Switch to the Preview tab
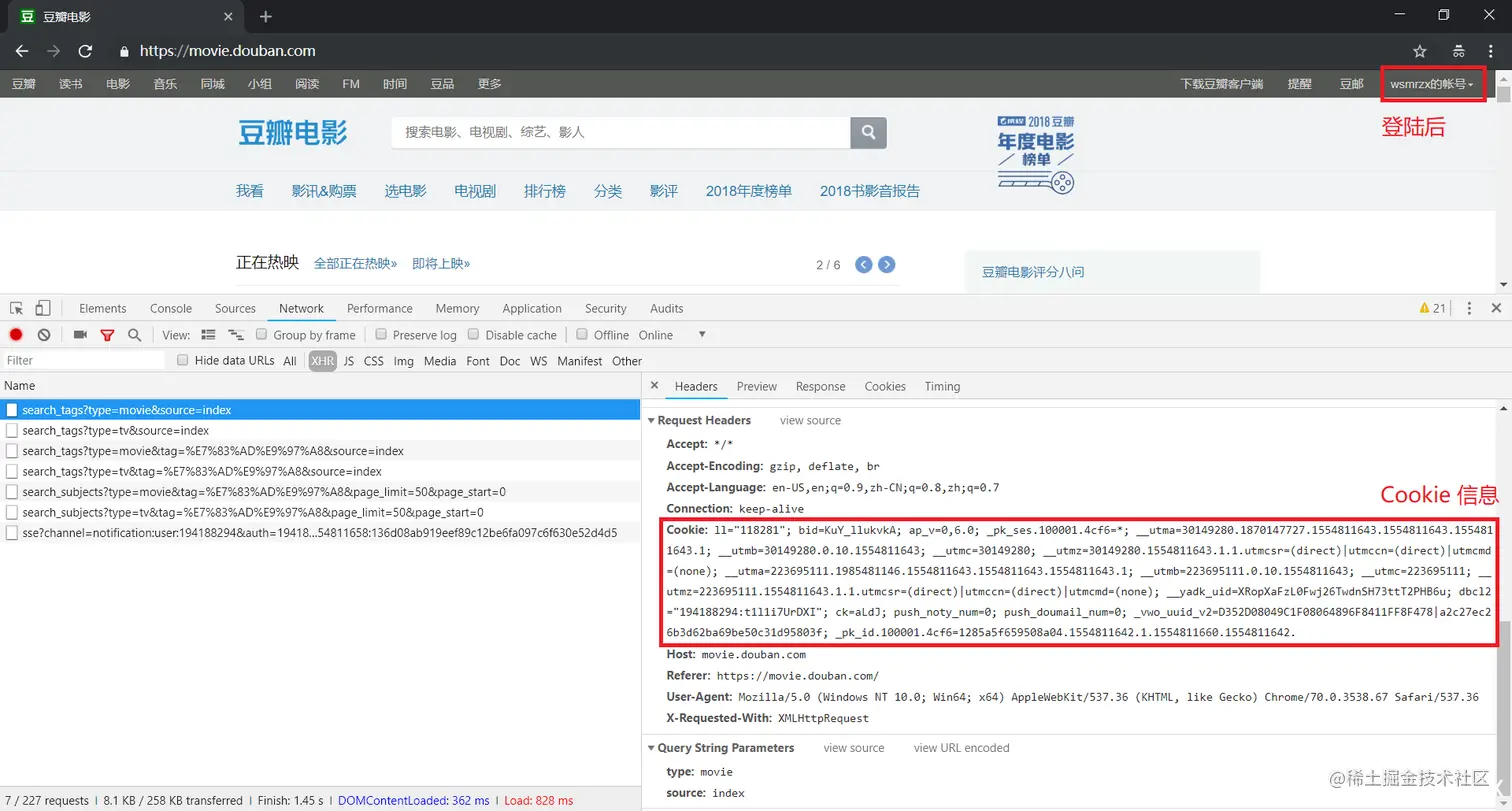1512x811 pixels. [757, 386]
